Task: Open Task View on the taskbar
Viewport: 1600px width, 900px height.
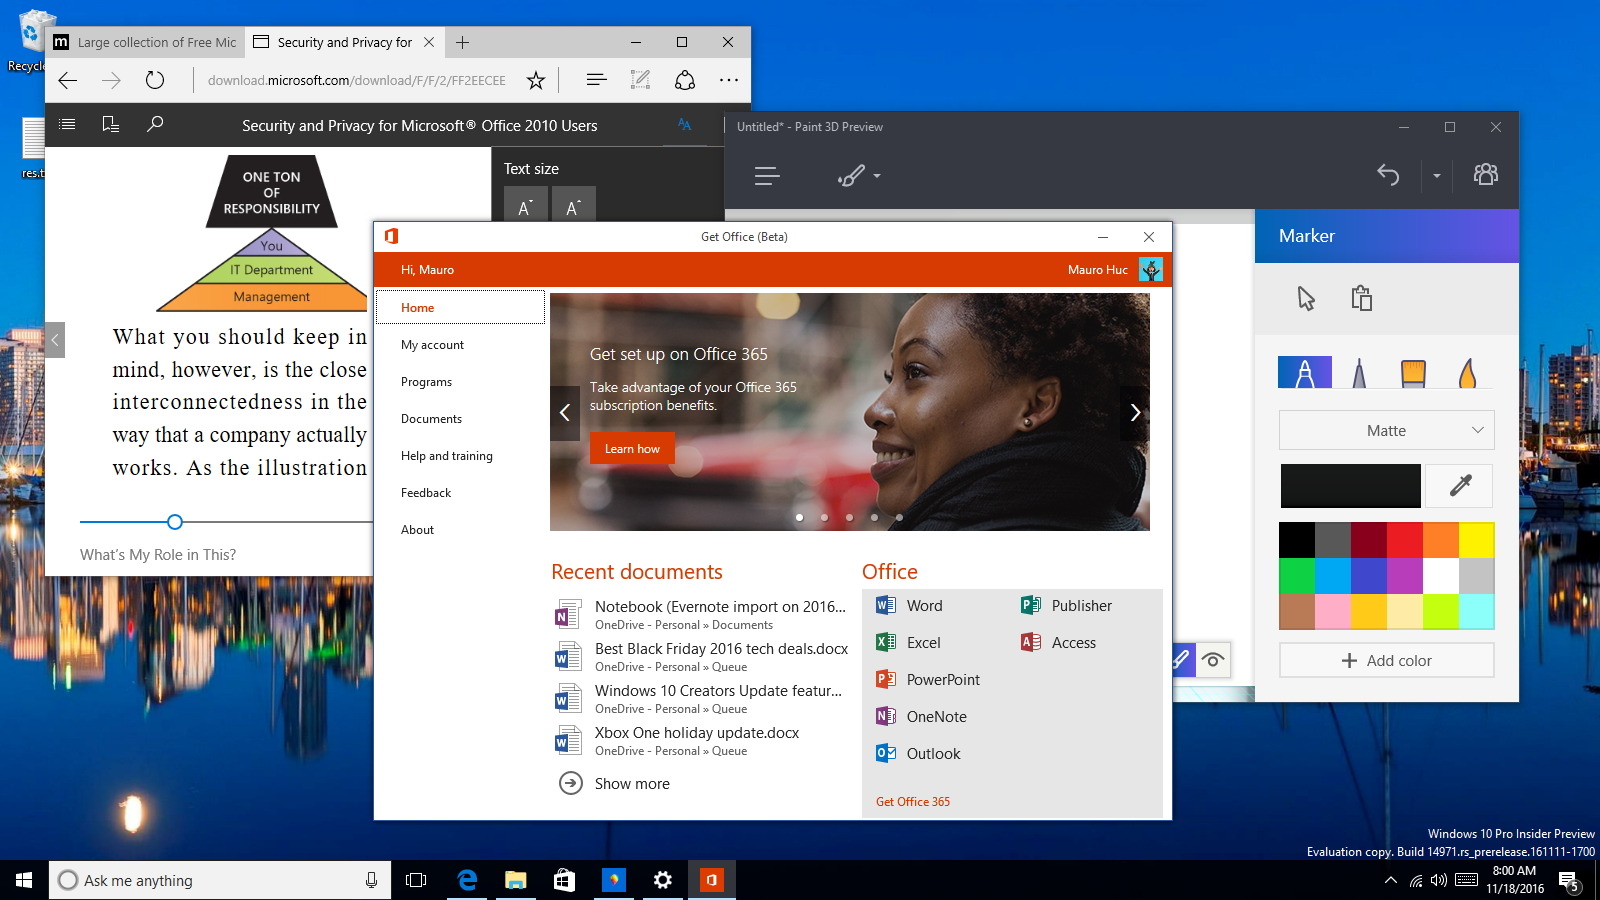Action: pyautogui.click(x=416, y=880)
